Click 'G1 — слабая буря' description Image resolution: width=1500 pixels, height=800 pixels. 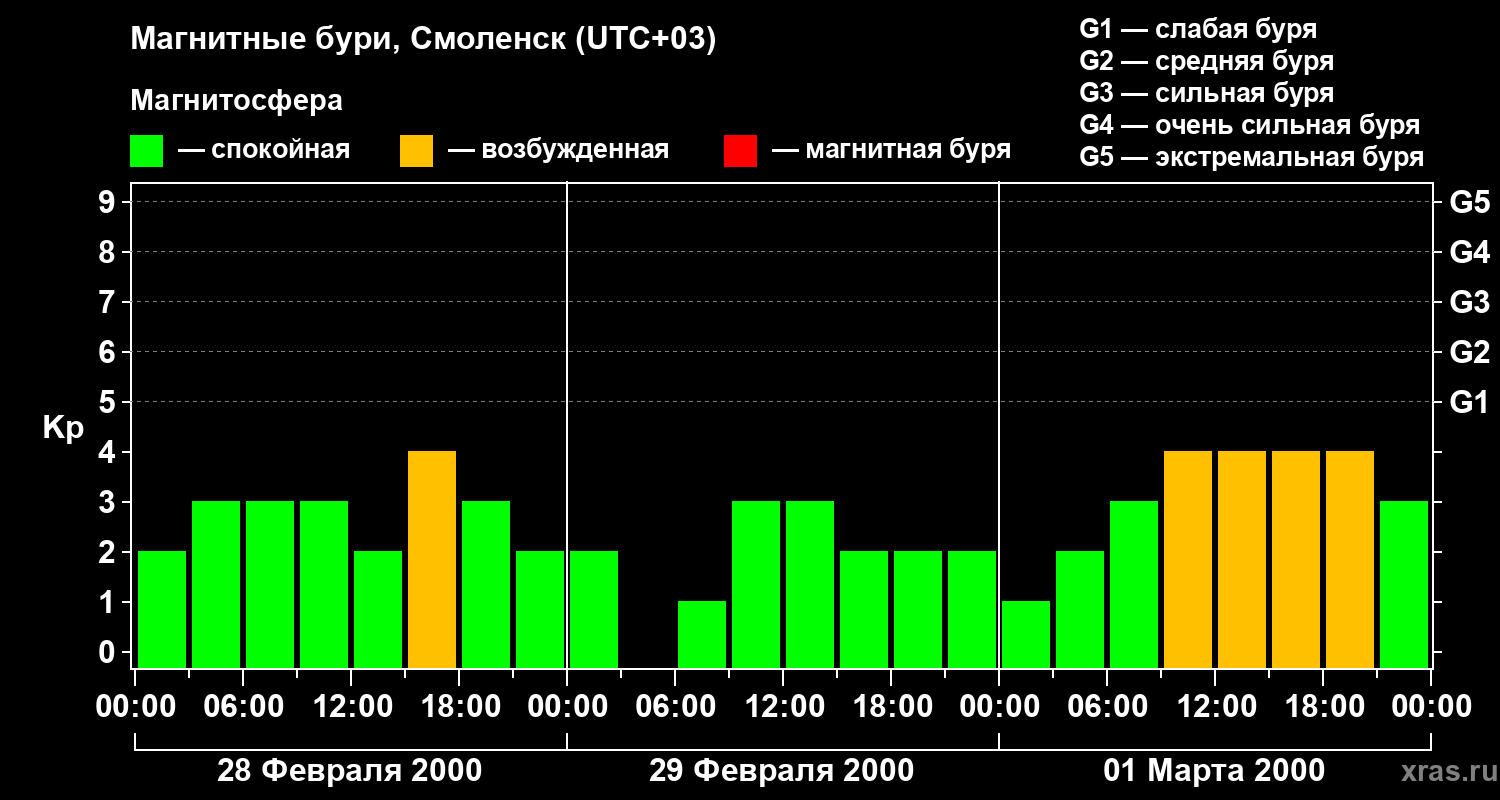tap(1198, 29)
